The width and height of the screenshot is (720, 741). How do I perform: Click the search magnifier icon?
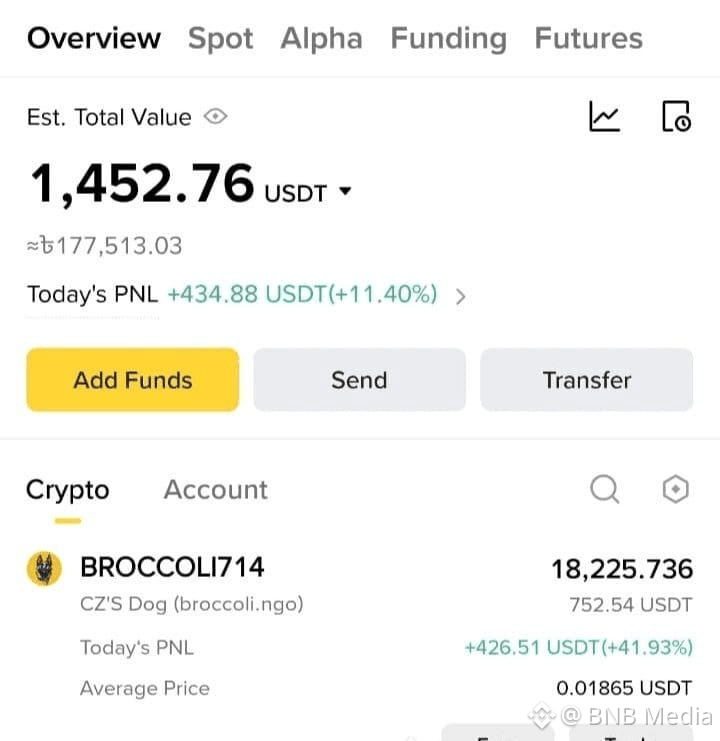(x=605, y=489)
